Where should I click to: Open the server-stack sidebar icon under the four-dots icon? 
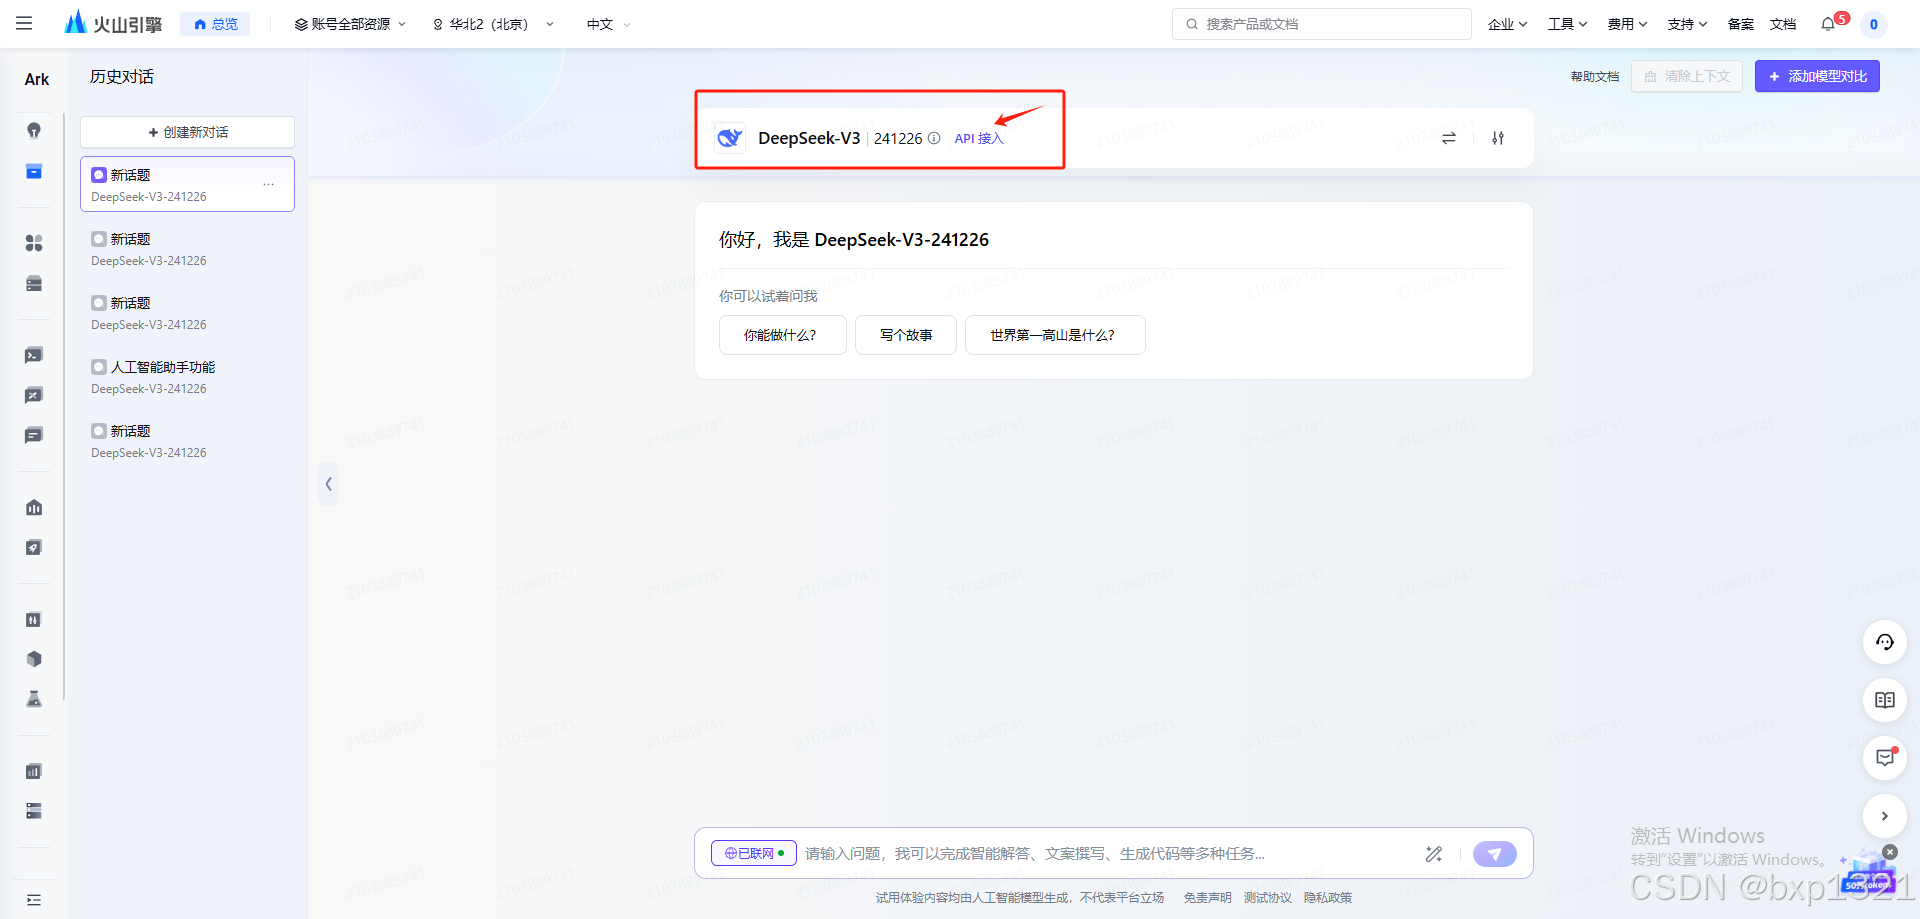tap(34, 284)
